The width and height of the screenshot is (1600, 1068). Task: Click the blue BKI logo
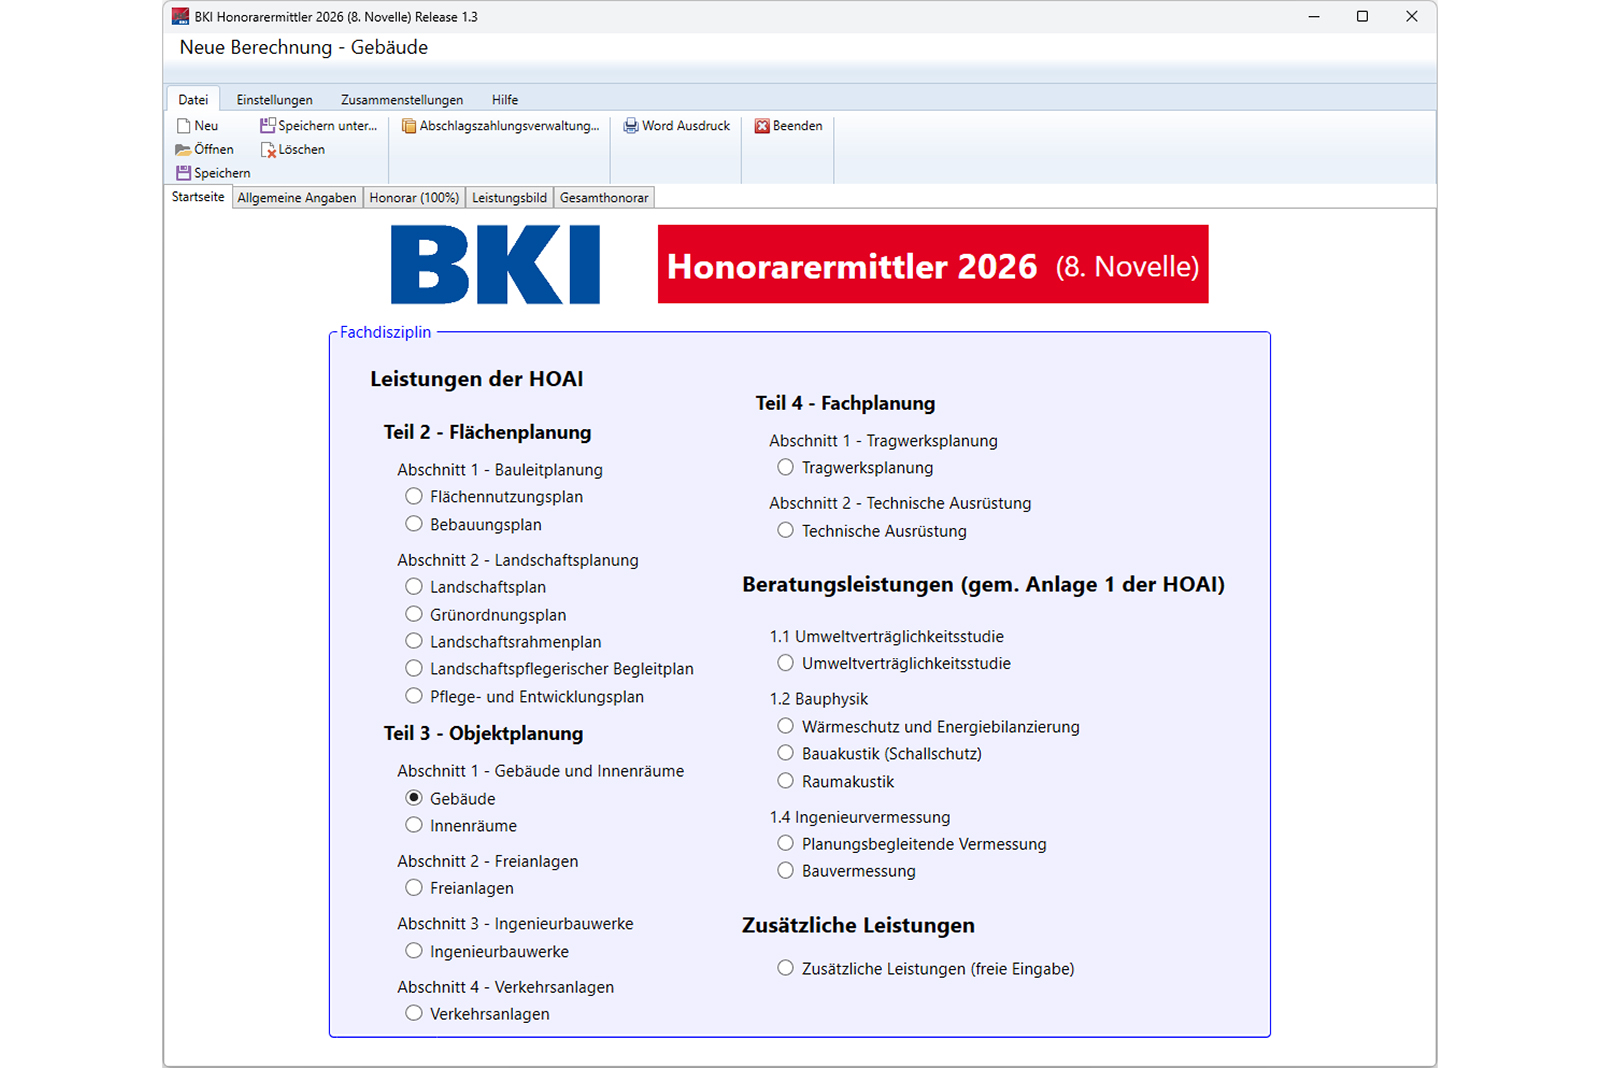(x=495, y=264)
